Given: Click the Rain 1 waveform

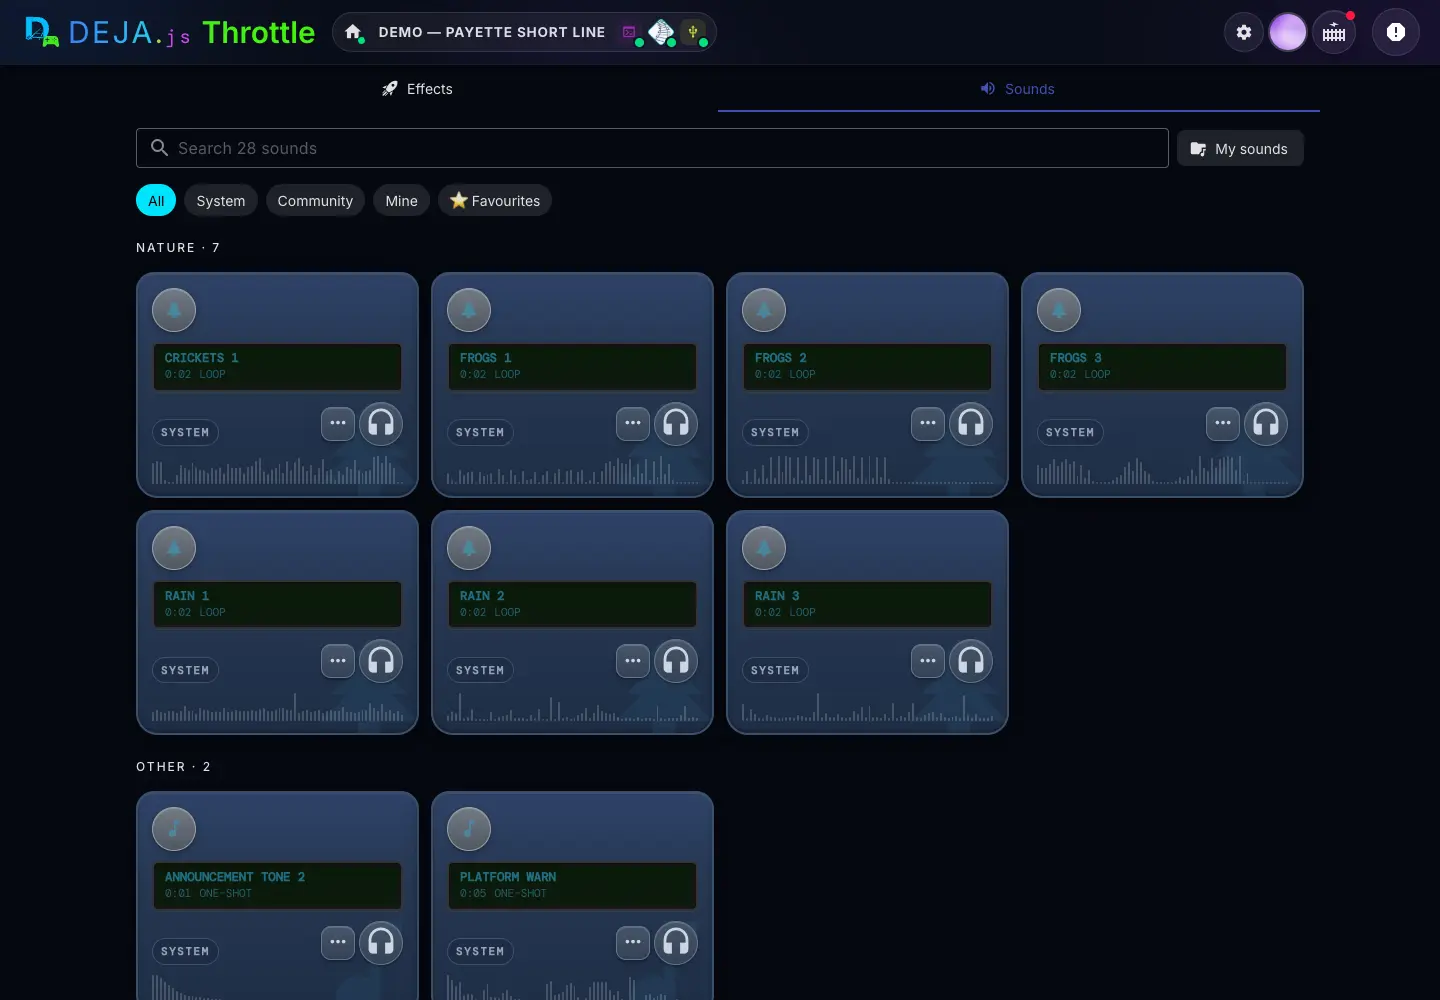Looking at the screenshot, I should click(278, 709).
